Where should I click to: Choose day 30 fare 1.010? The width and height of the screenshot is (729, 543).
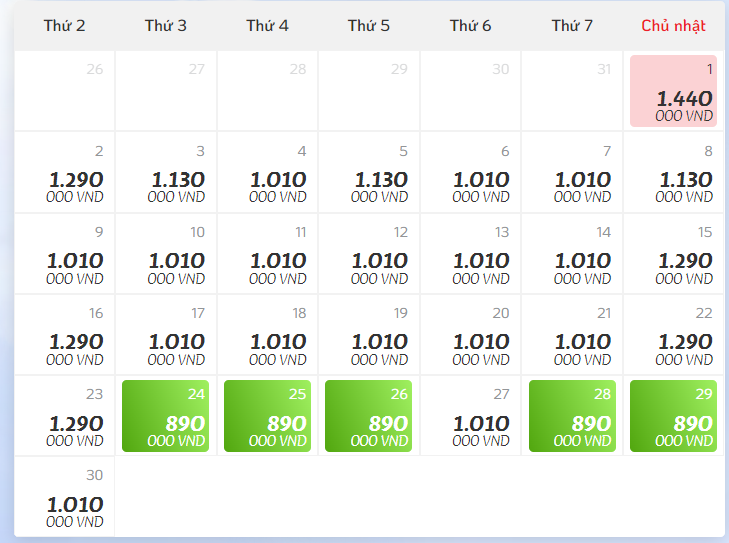pos(65,496)
